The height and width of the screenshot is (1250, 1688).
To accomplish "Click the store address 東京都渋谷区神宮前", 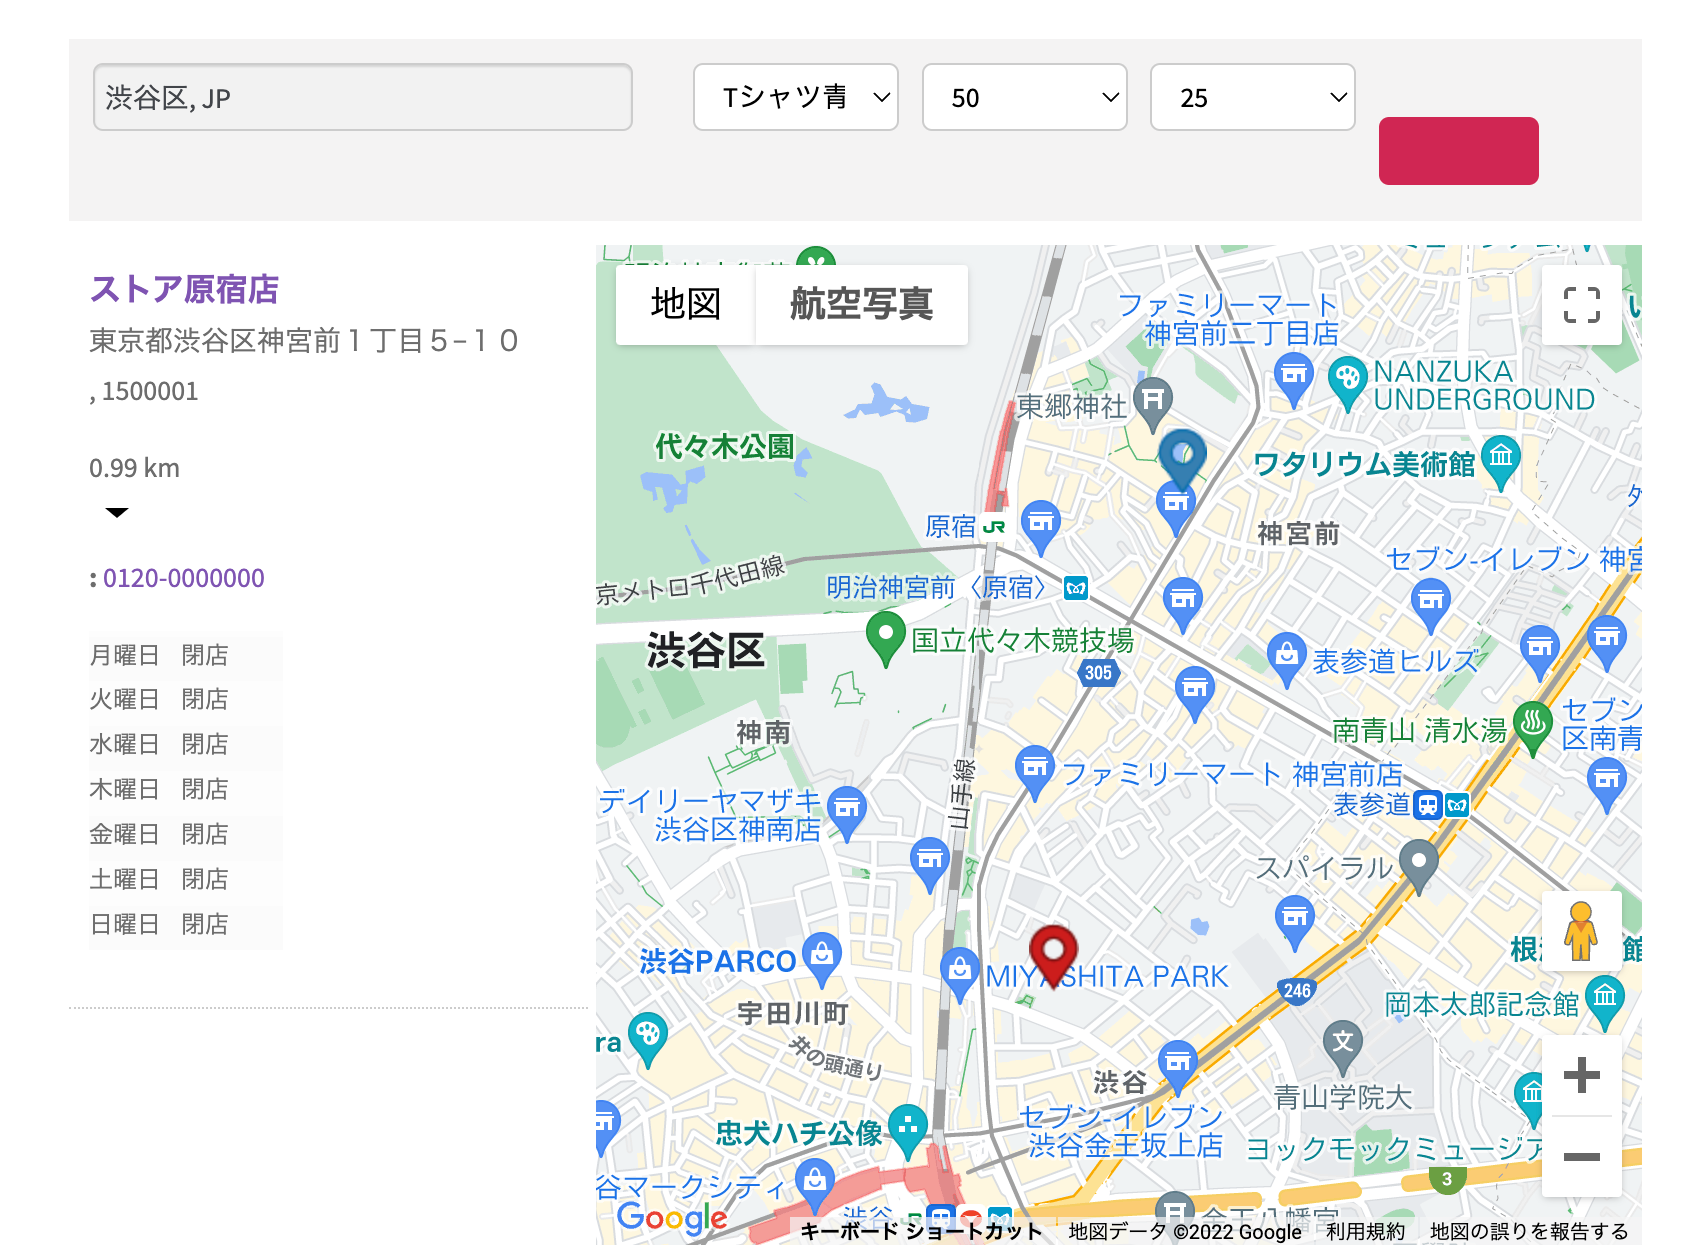I will coord(303,341).
